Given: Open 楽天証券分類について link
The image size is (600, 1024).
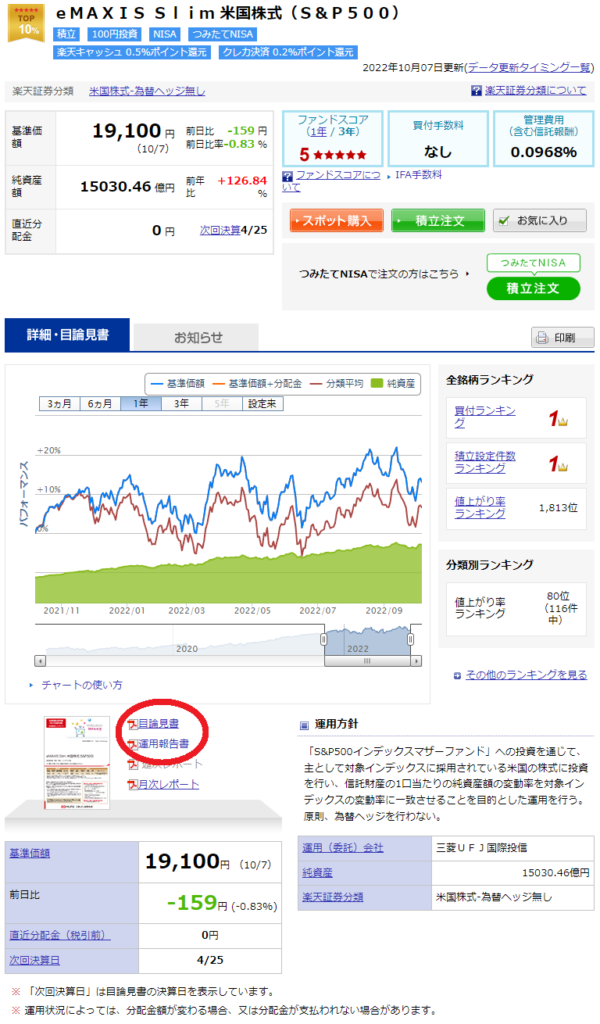Looking at the screenshot, I should click(535, 91).
